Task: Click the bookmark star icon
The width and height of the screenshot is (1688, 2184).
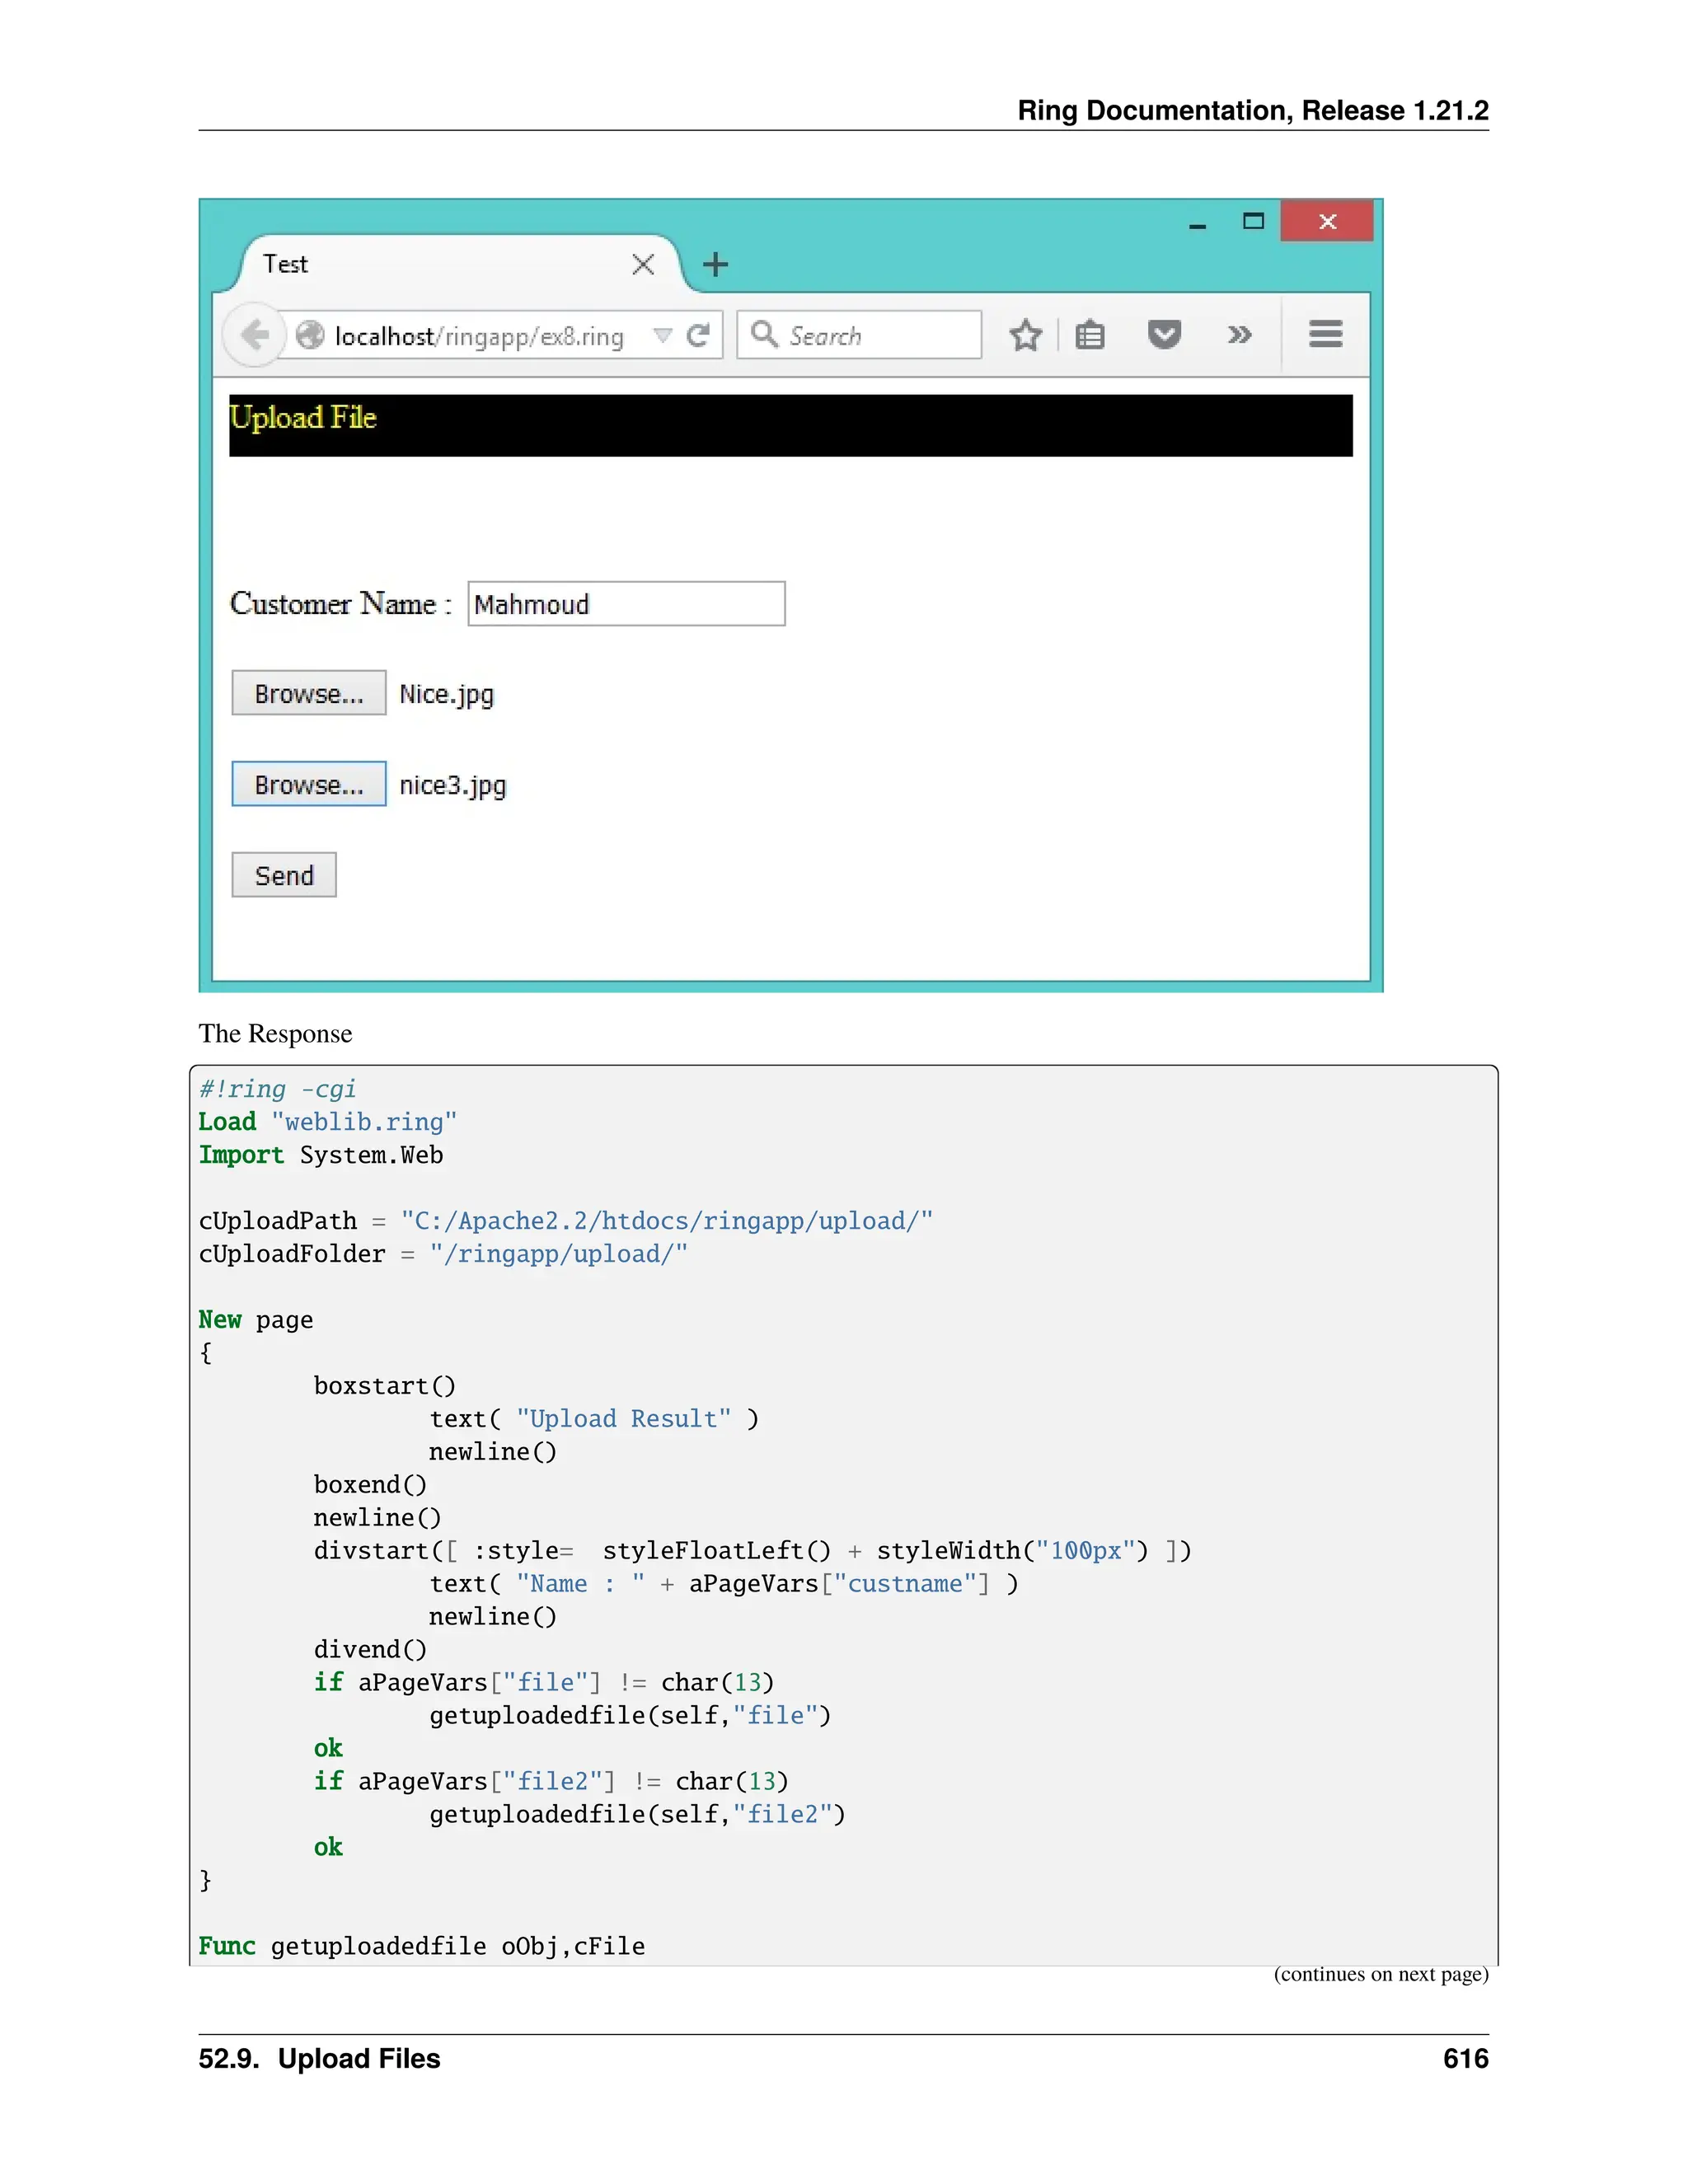Action: tap(1025, 335)
